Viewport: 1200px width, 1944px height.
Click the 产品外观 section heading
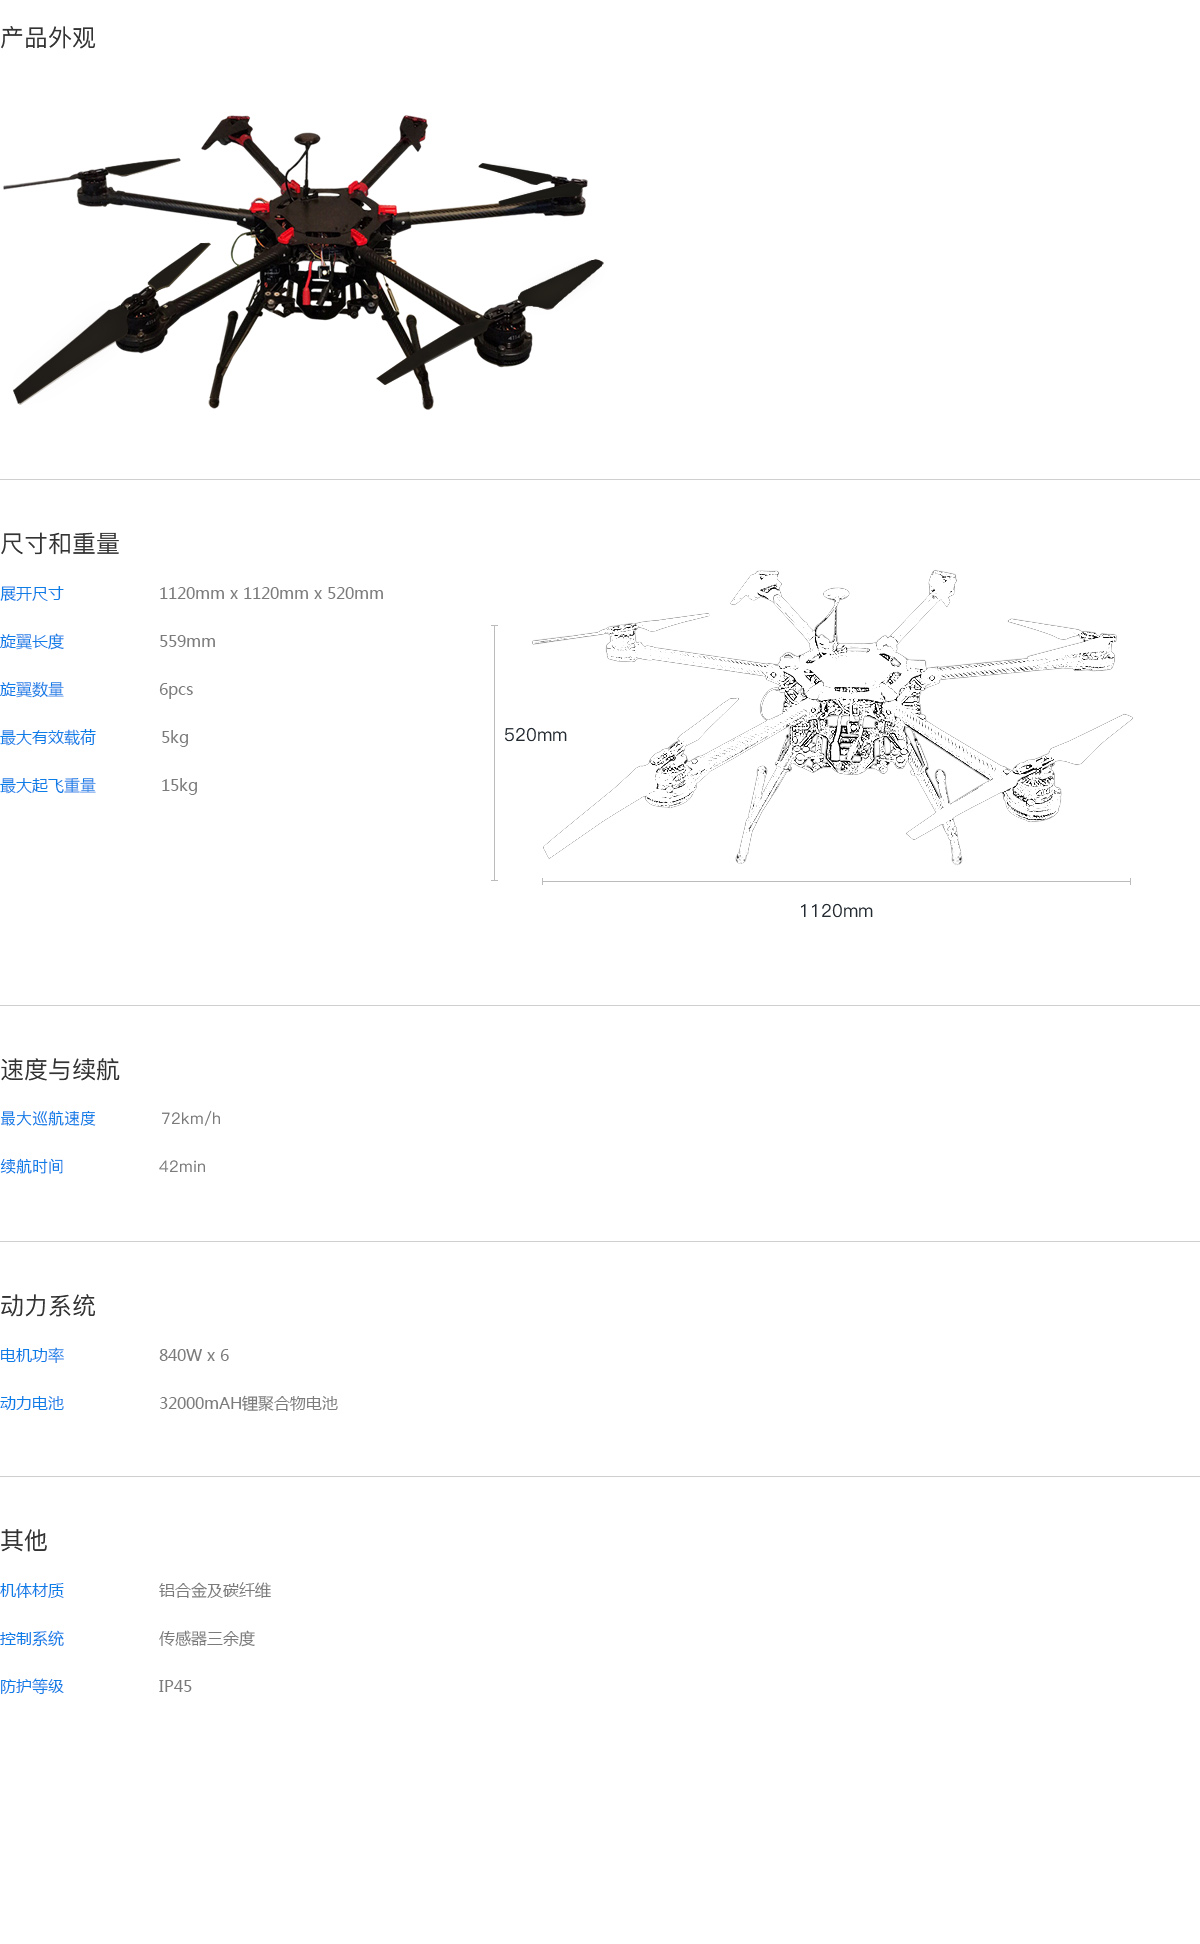[48, 38]
